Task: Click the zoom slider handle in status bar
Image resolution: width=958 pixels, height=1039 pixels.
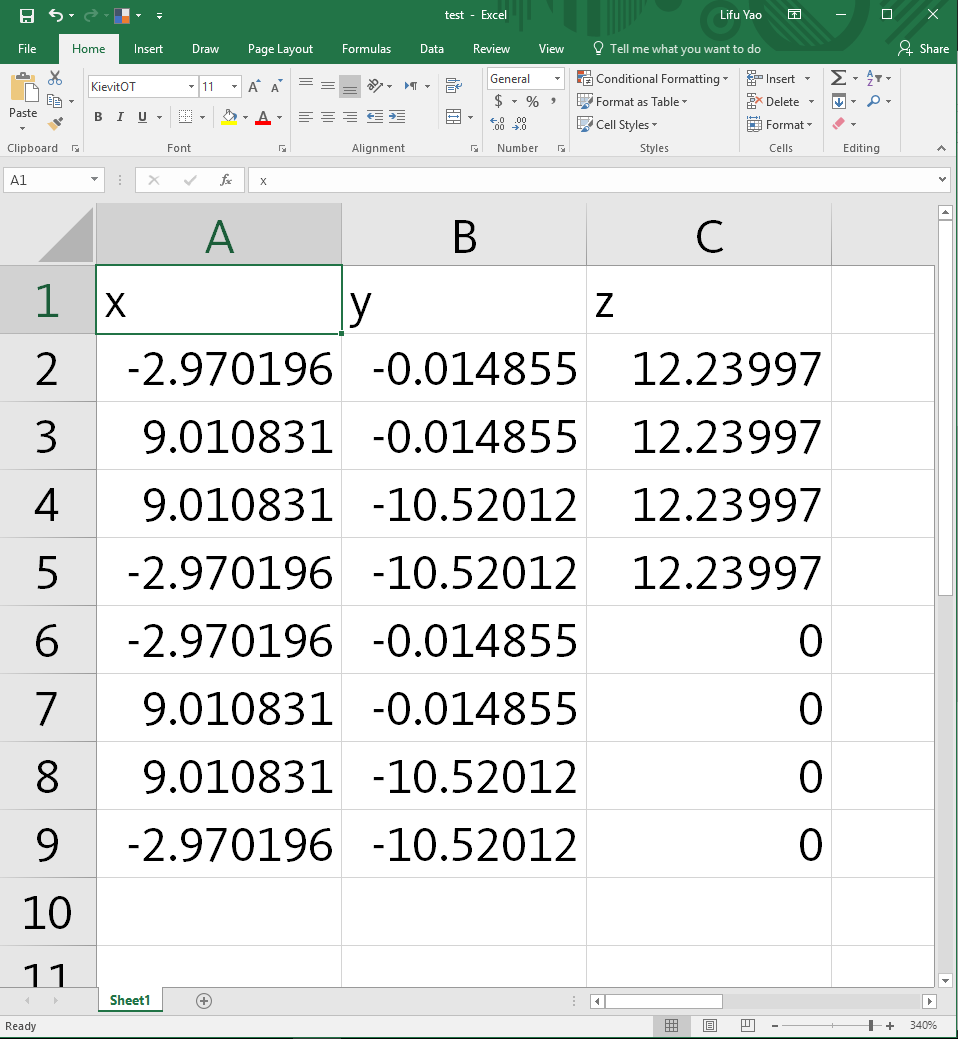Action: (x=871, y=1026)
